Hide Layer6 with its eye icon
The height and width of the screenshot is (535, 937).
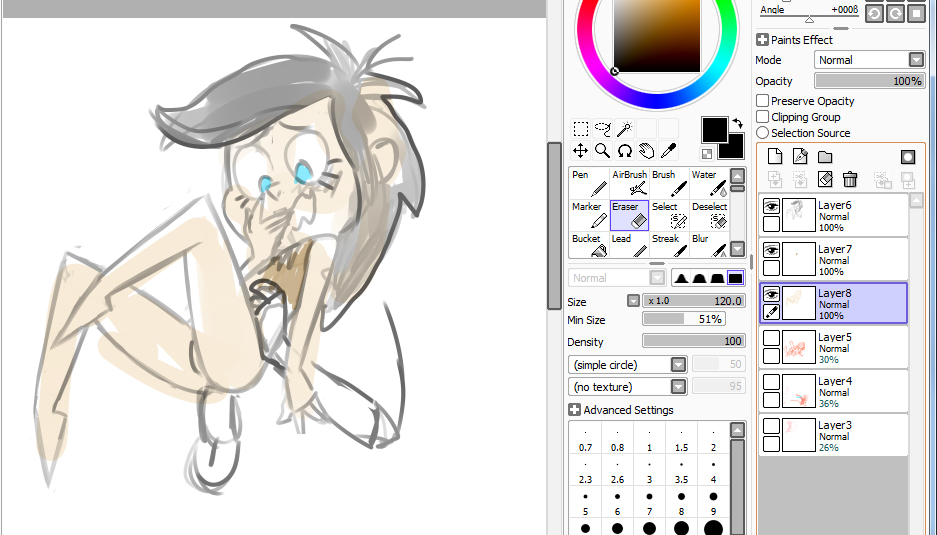point(771,205)
